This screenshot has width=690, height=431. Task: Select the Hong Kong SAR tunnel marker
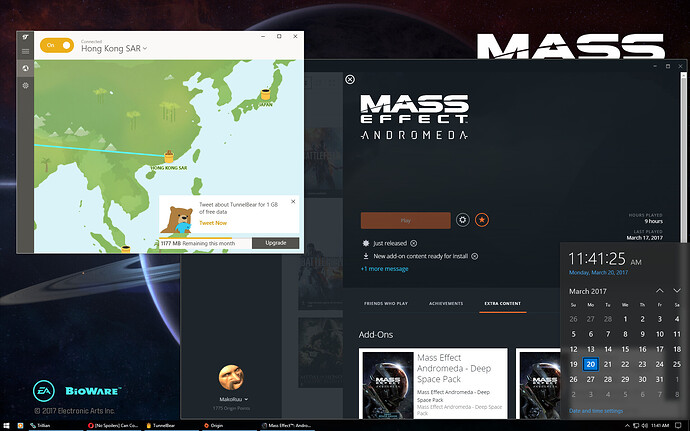tap(169, 157)
